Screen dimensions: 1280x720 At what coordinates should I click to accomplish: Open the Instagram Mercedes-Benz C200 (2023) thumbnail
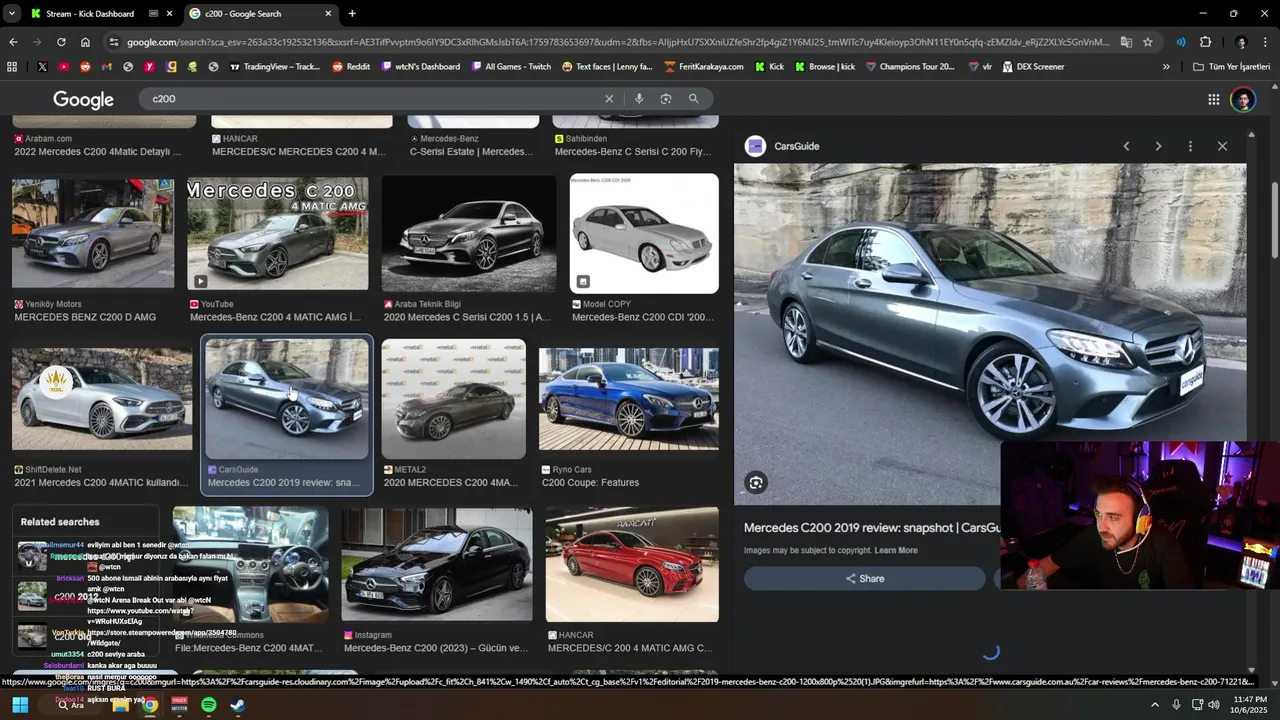click(x=437, y=564)
